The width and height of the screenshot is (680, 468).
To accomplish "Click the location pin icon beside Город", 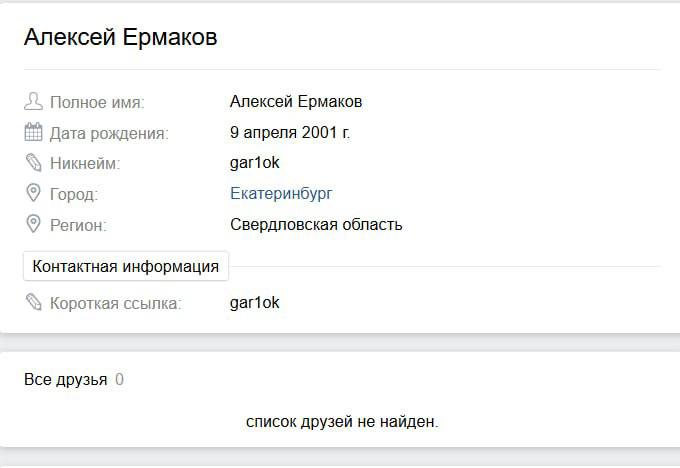I will point(33,194).
